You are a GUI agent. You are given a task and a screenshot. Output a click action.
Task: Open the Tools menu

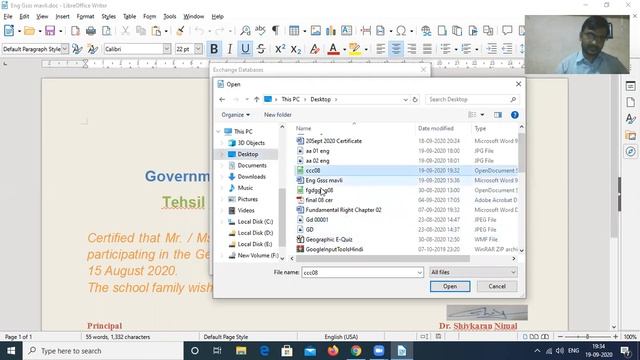point(169,16)
